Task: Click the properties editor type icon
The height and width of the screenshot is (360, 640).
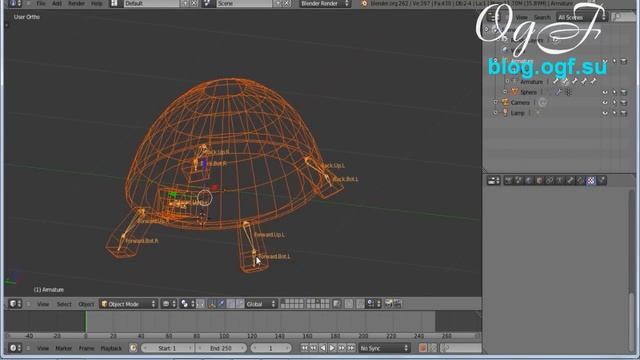Action: pos(494,180)
